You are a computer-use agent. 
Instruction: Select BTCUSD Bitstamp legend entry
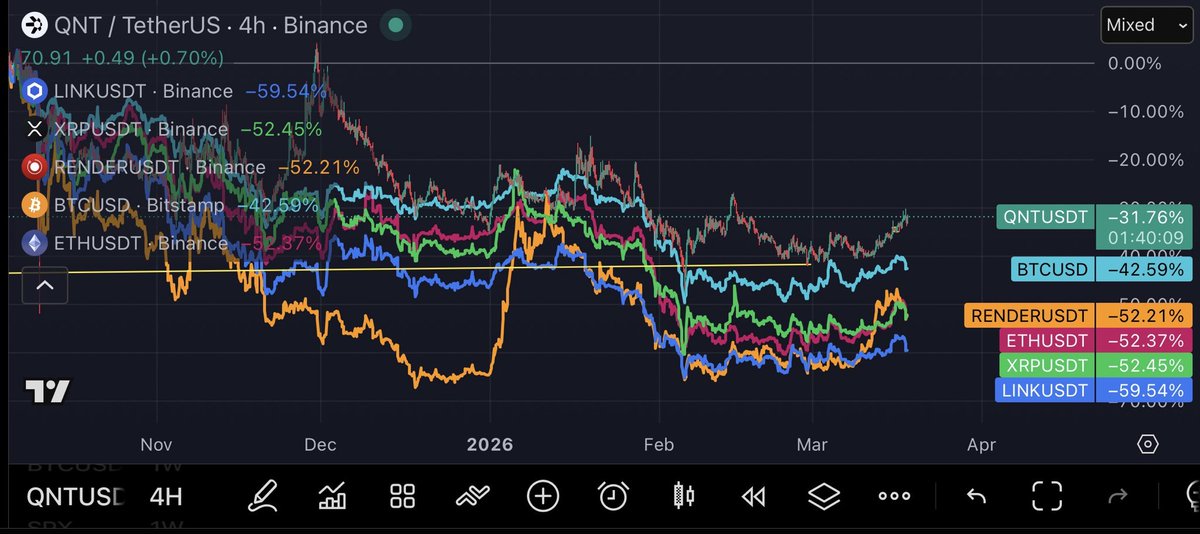click(x=168, y=205)
